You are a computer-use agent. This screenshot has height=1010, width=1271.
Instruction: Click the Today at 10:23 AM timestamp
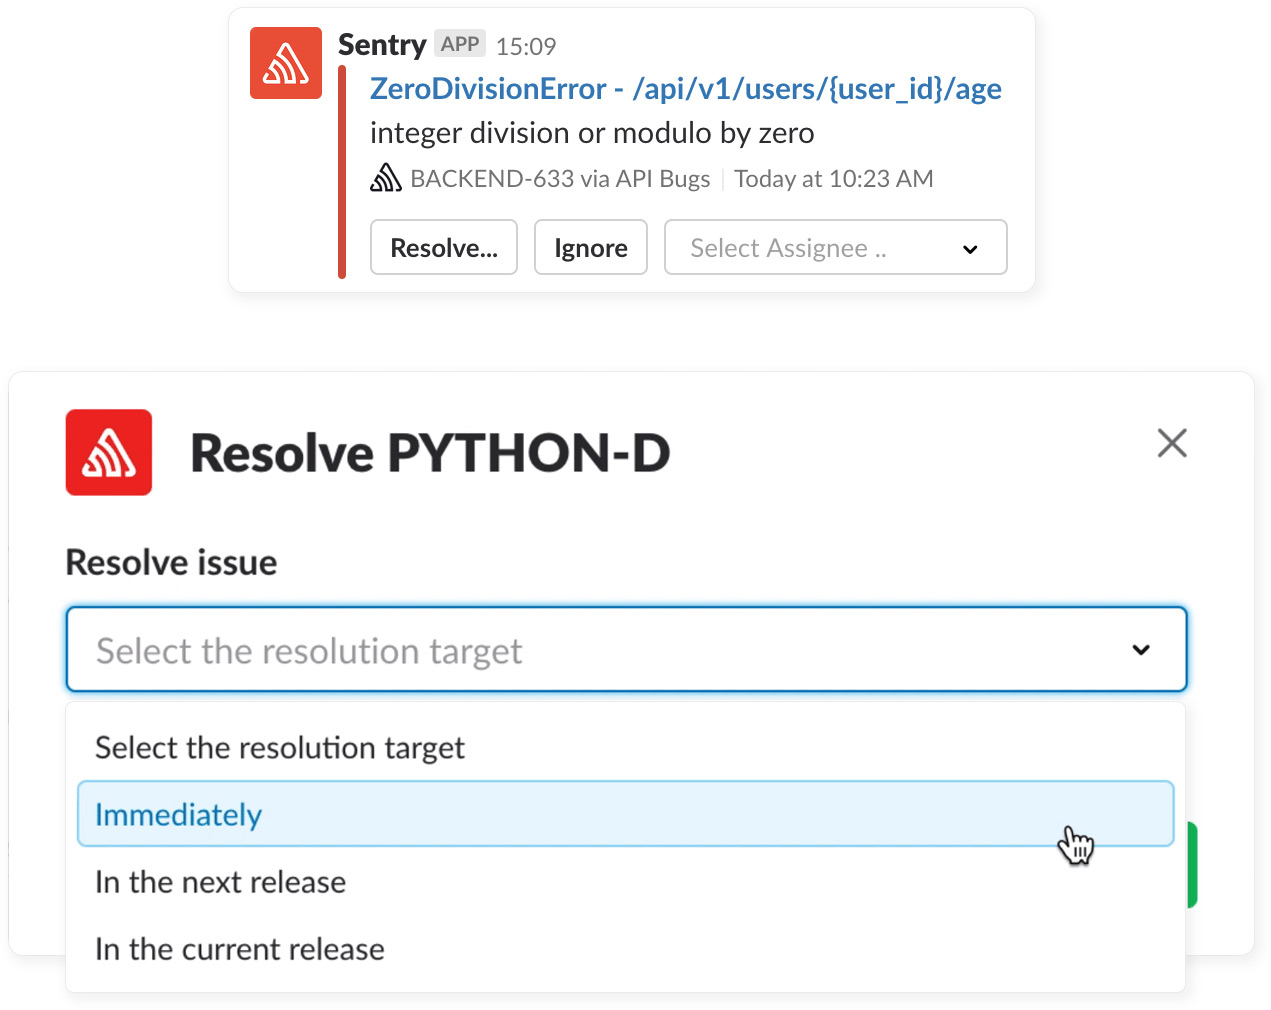(x=834, y=179)
